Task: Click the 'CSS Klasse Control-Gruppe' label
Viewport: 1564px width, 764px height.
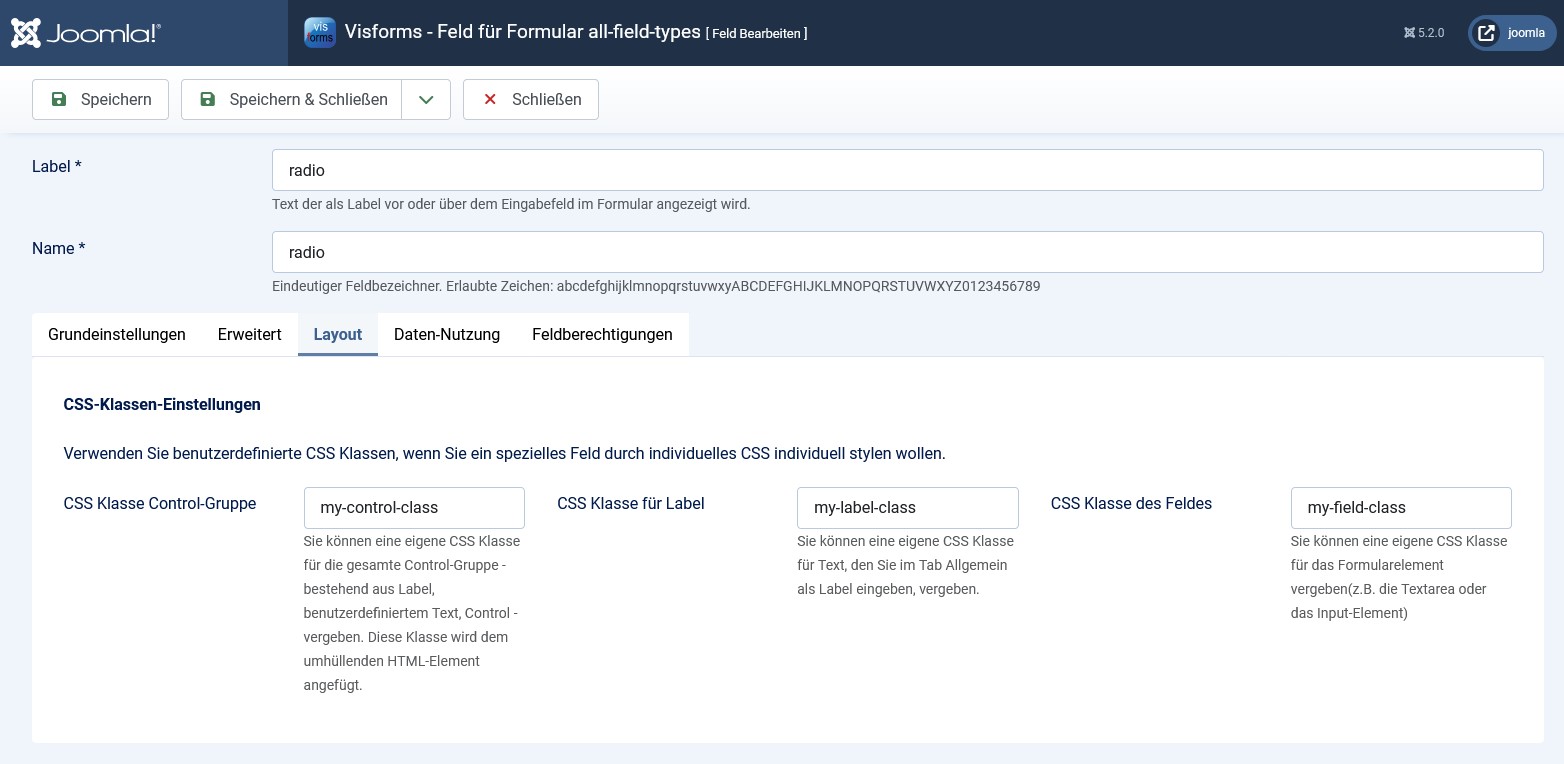Action: 160,503
